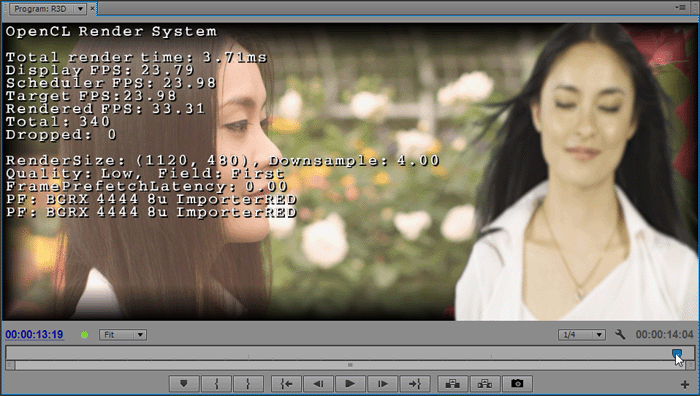
Task: Click the Mark Out button
Action: (248, 383)
